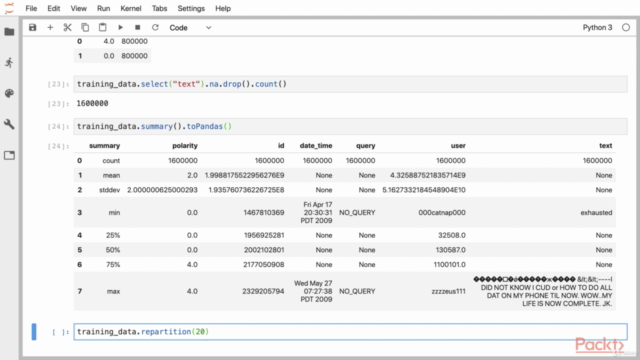The width and height of the screenshot is (640, 360).
Task: Click the max id value 2329205794
Action: [263, 291]
